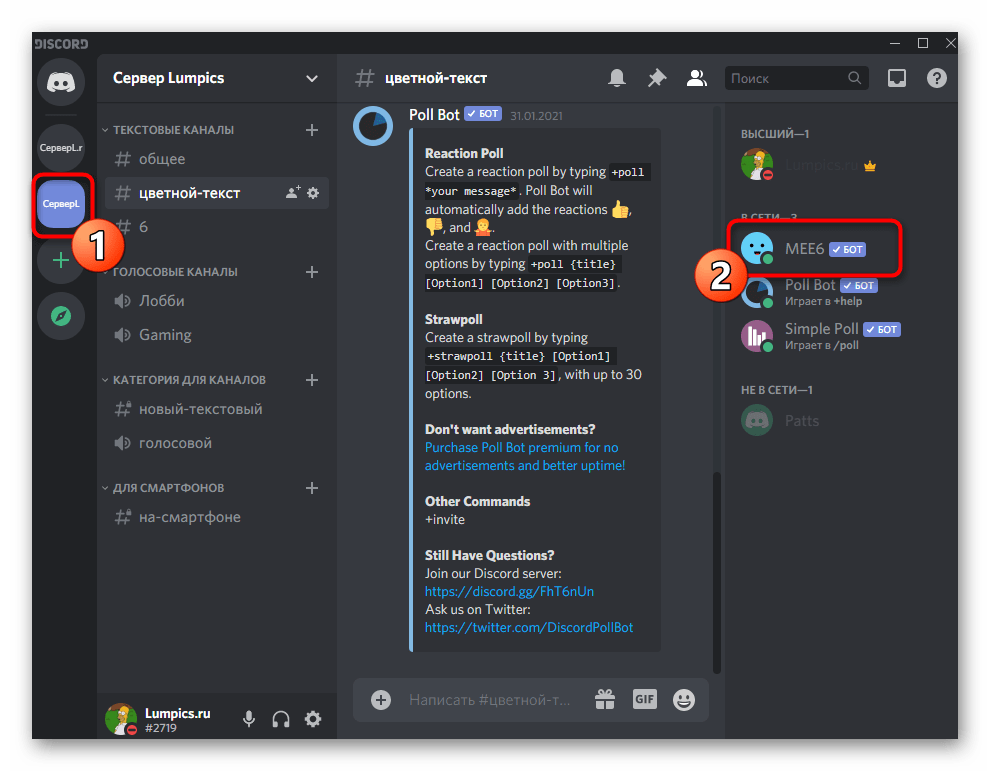
Task: Click the Add a Server plus icon
Action: pyautogui.click(x=61, y=260)
